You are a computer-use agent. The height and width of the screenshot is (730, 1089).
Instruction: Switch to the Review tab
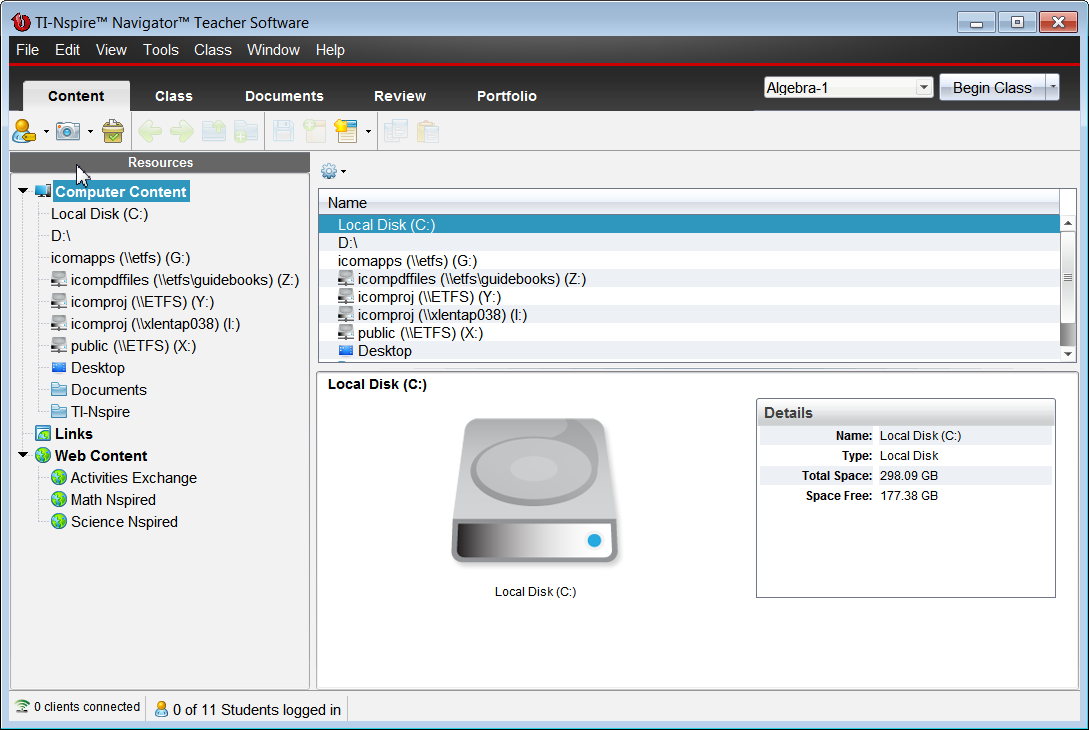pos(400,96)
